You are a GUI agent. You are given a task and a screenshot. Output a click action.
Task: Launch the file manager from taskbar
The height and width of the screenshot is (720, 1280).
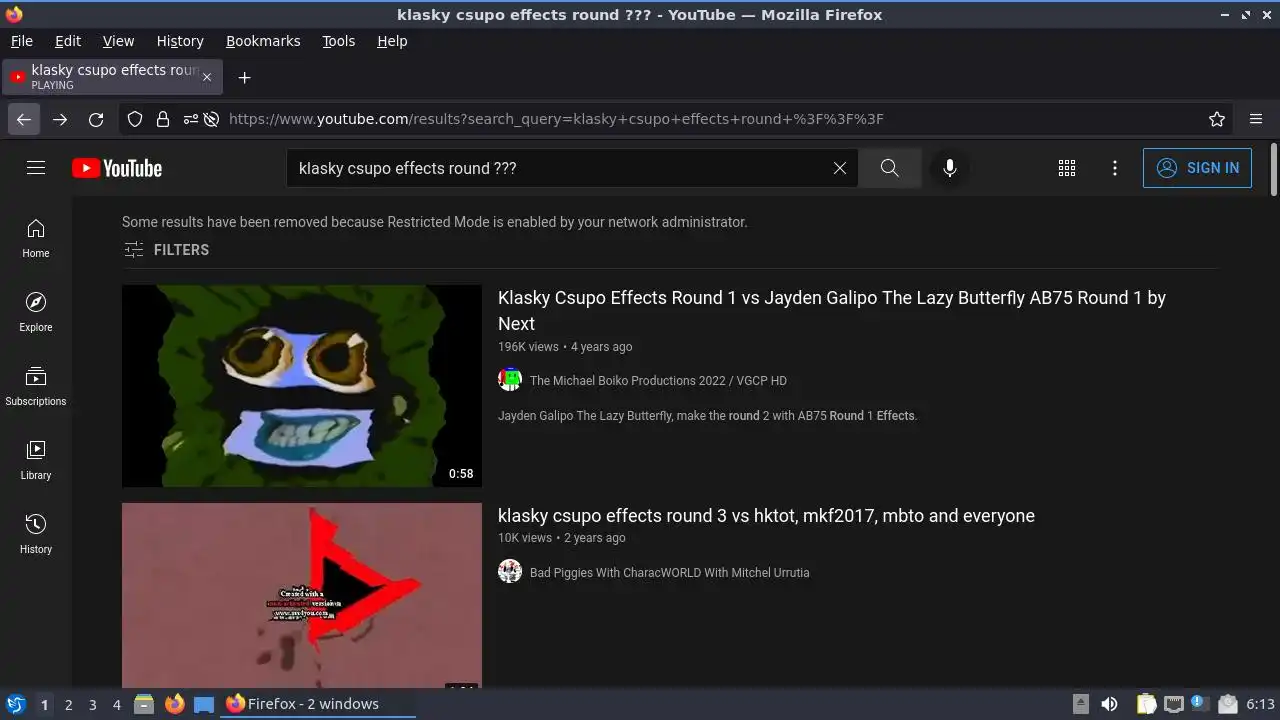pos(144,704)
